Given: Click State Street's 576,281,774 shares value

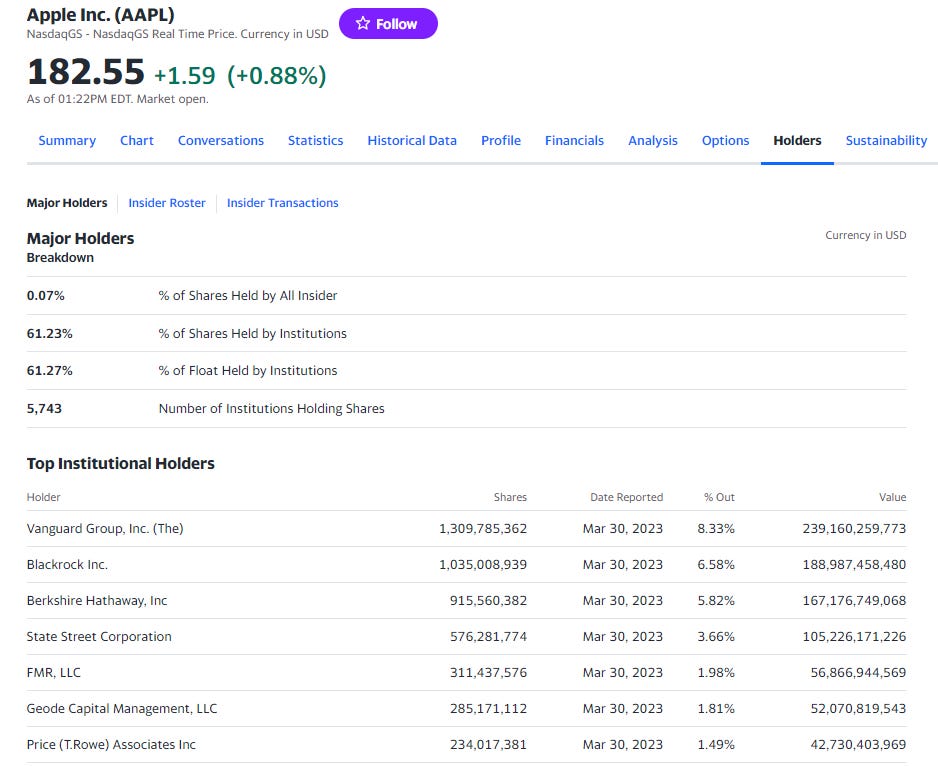Looking at the screenshot, I should point(488,636).
